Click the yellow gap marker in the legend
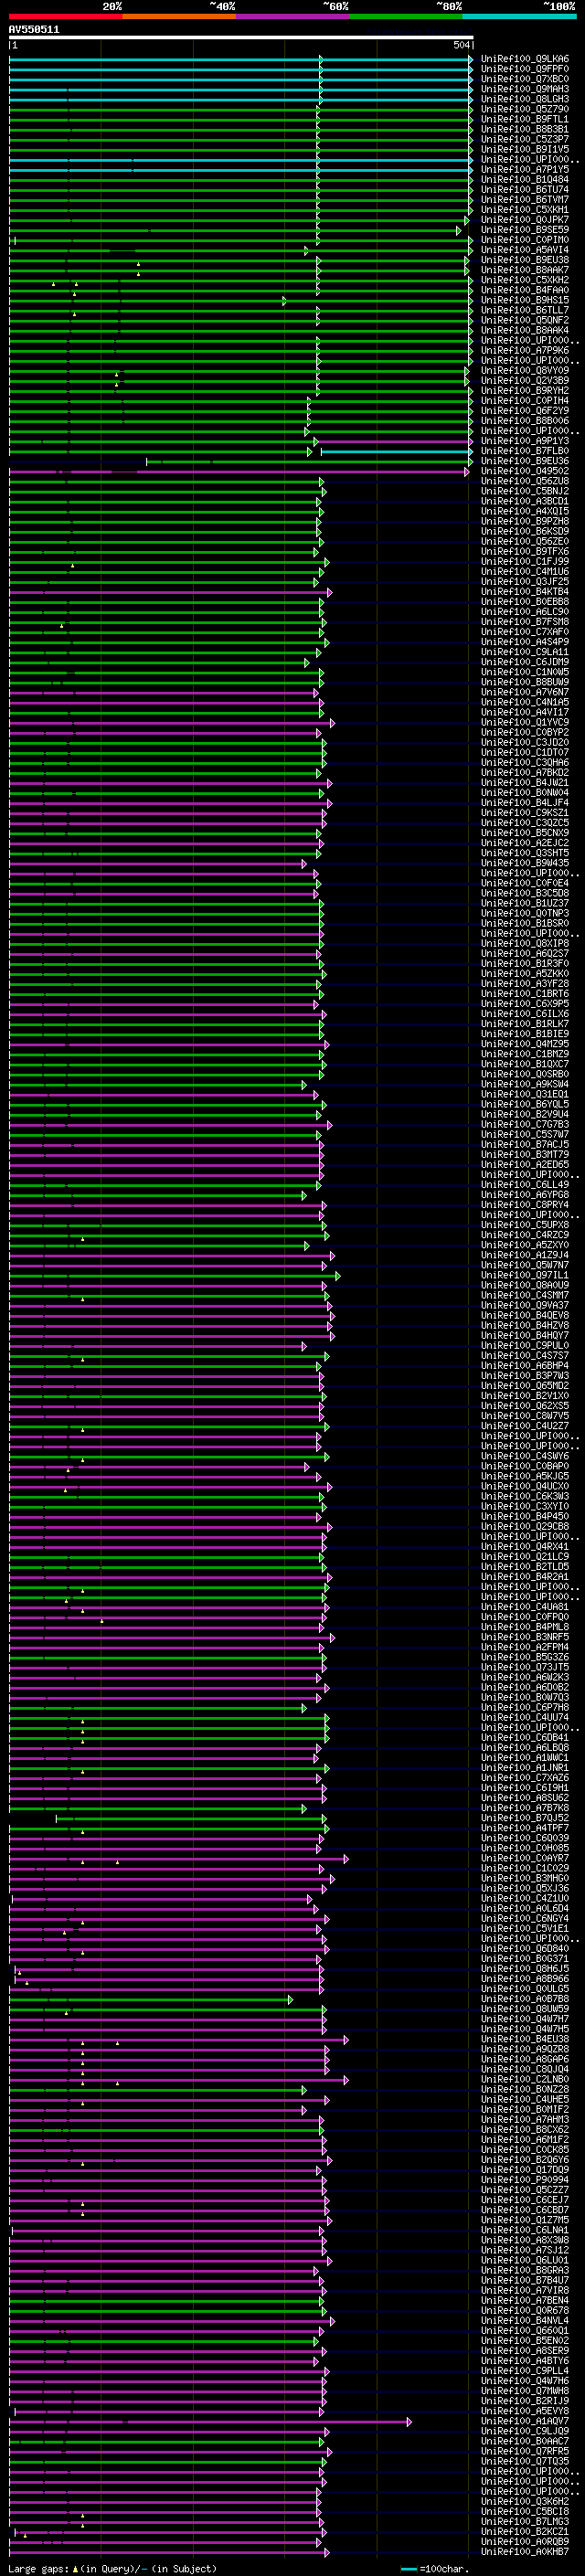The height and width of the screenshot is (2576, 585). coord(75,2568)
